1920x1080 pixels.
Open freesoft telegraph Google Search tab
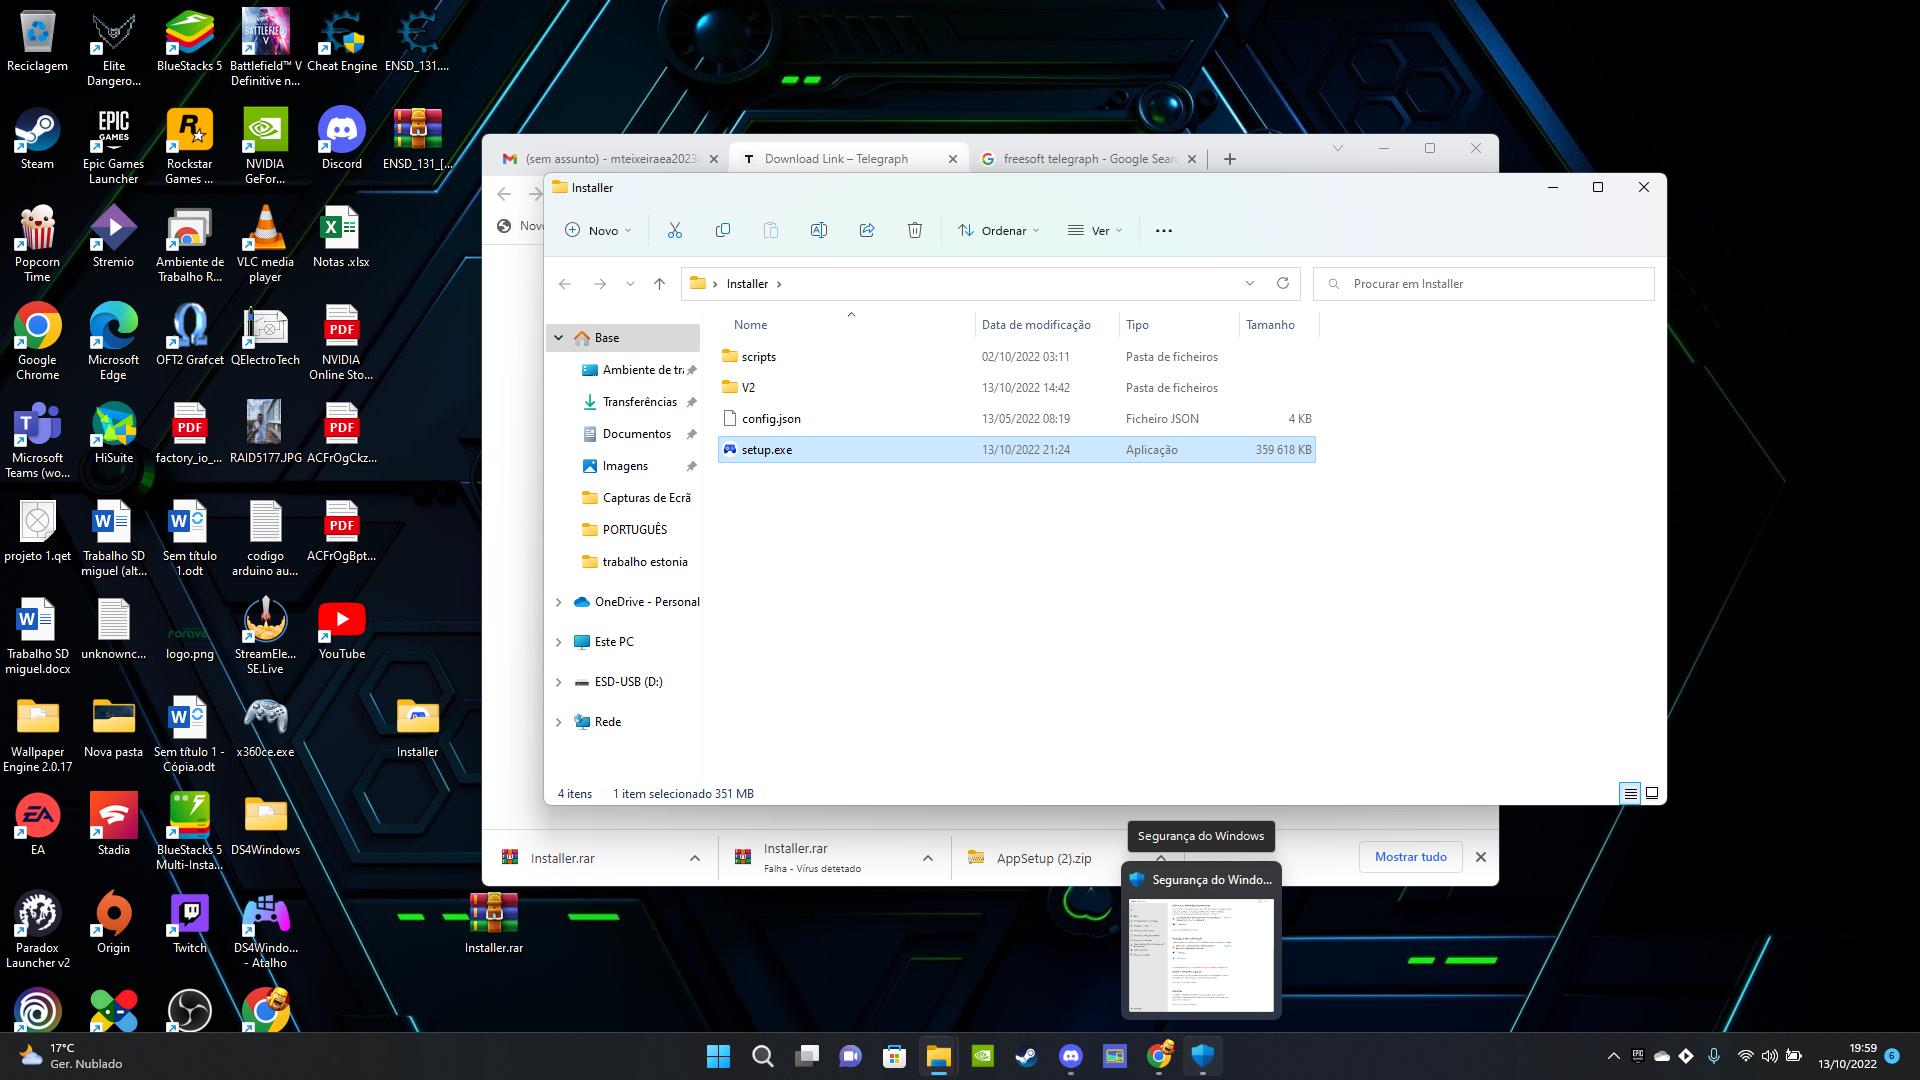[x=1088, y=159]
